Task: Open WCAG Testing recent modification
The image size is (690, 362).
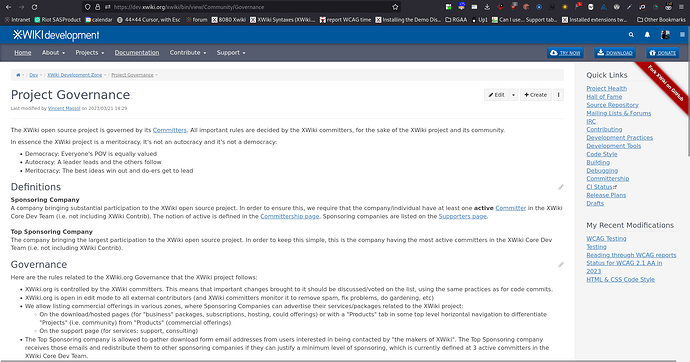Action: [x=606, y=238]
